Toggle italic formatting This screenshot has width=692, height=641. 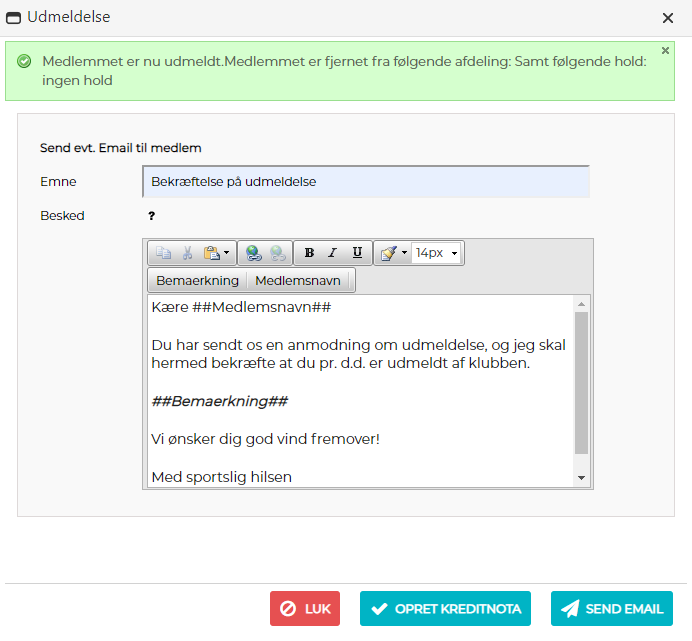(x=333, y=253)
